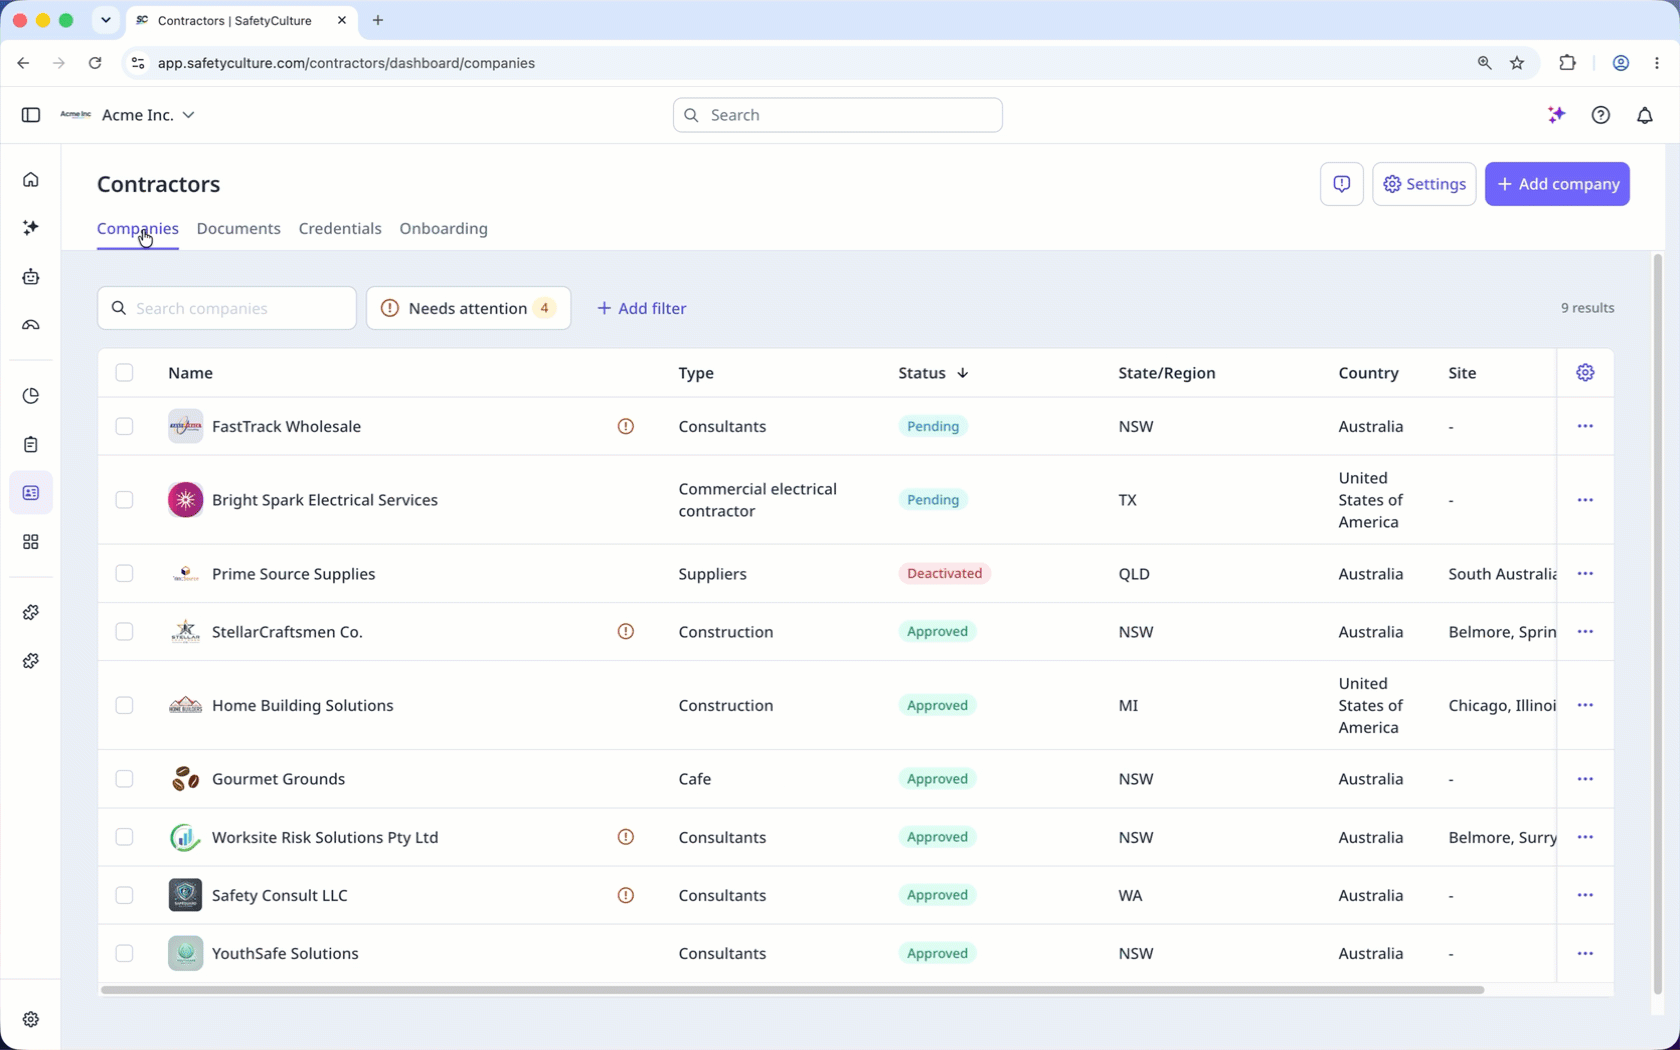Toggle the sidebar panel icon
1680x1050 pixels.
(x=31, y=115)
